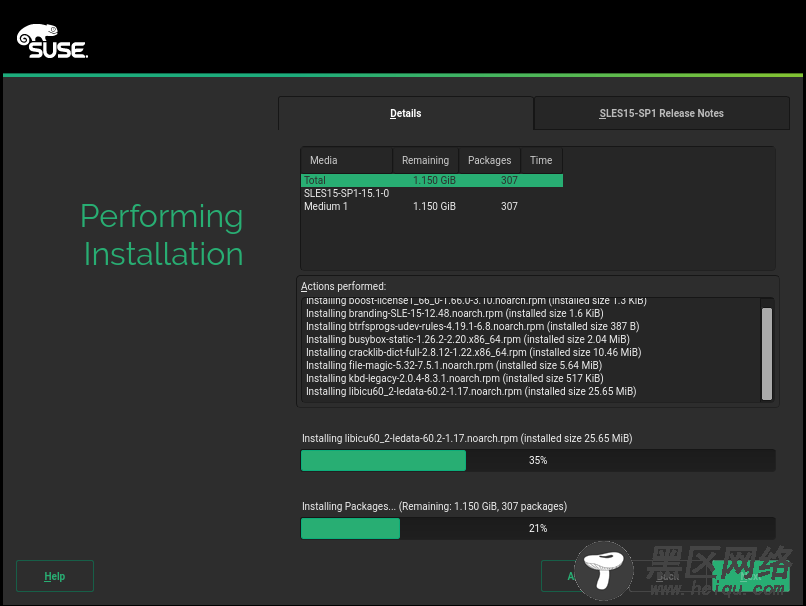This screenshot has width=806, height=606.
Task: Click the Time column header
Action: 541,160
